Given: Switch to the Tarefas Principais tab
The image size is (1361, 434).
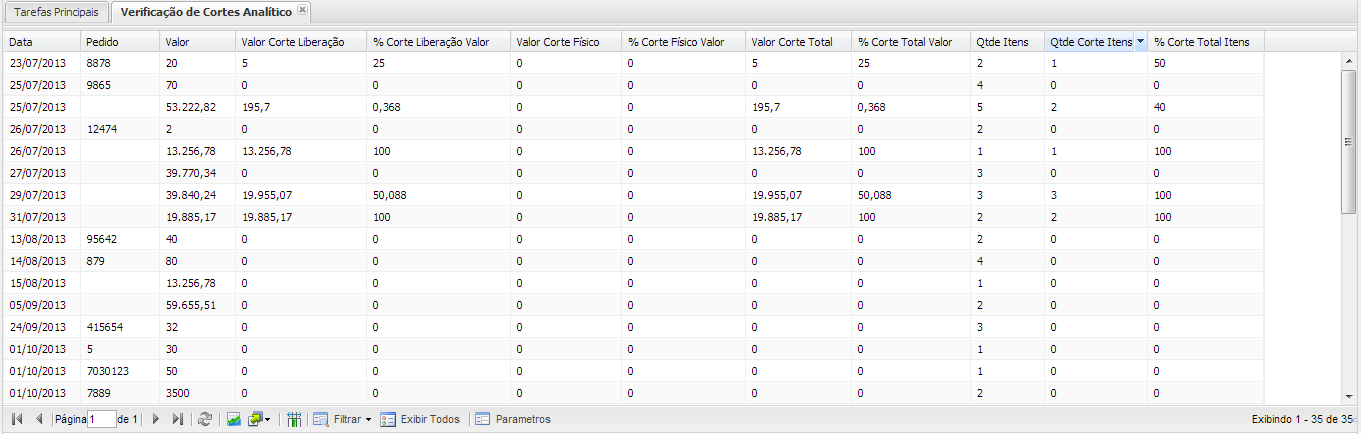Looking at the screenshot, I should pos(56,12).
